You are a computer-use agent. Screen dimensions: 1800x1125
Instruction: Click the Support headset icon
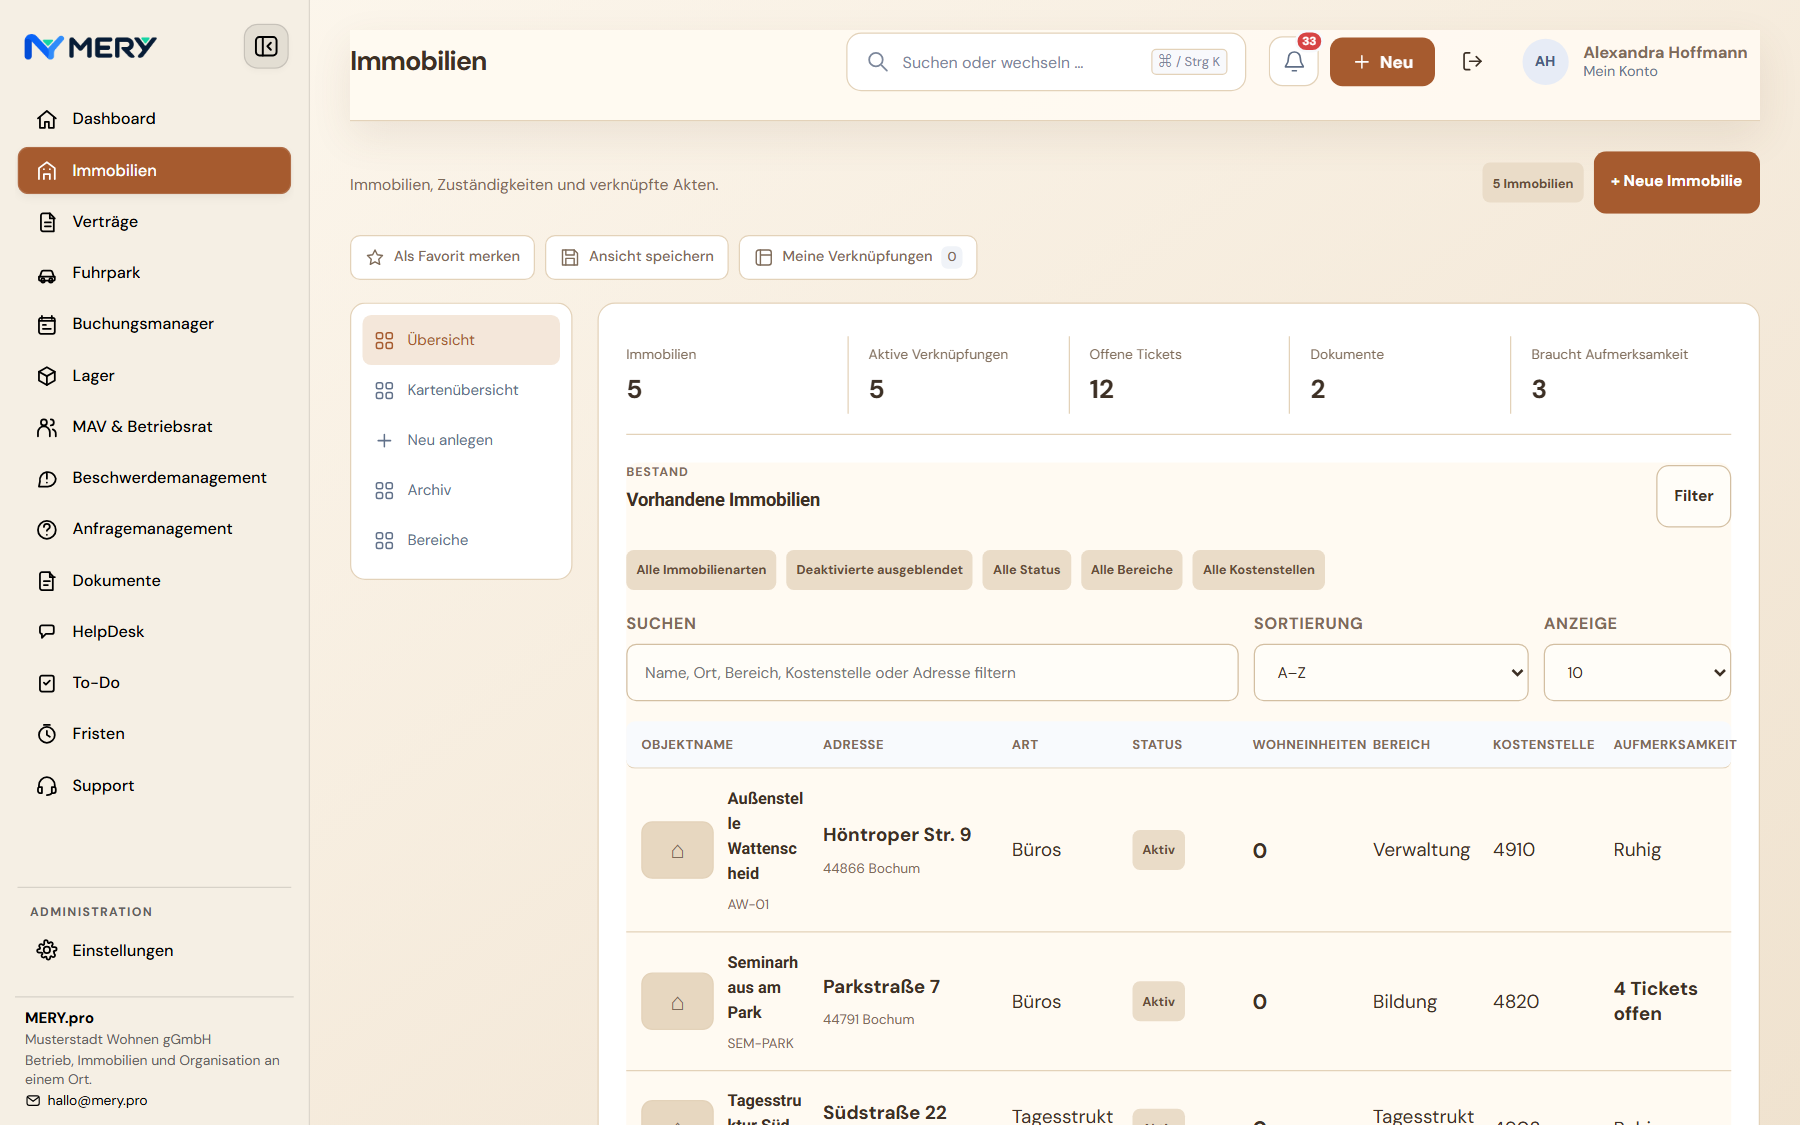coord(47,786)
